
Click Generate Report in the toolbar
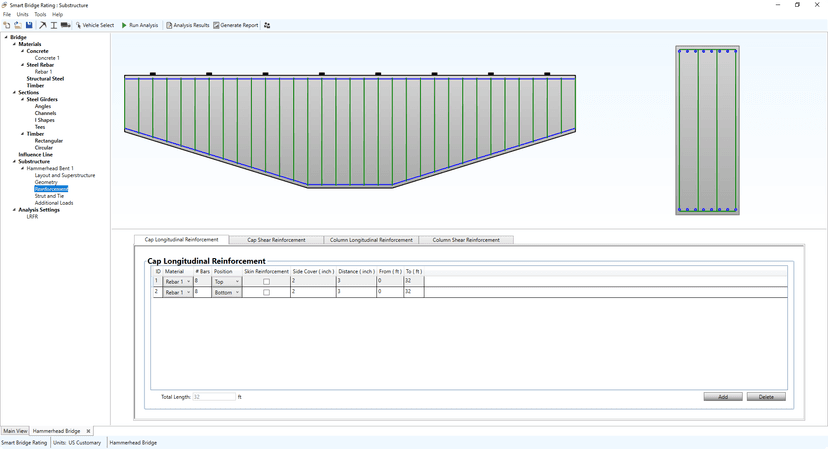pos(235,25)
